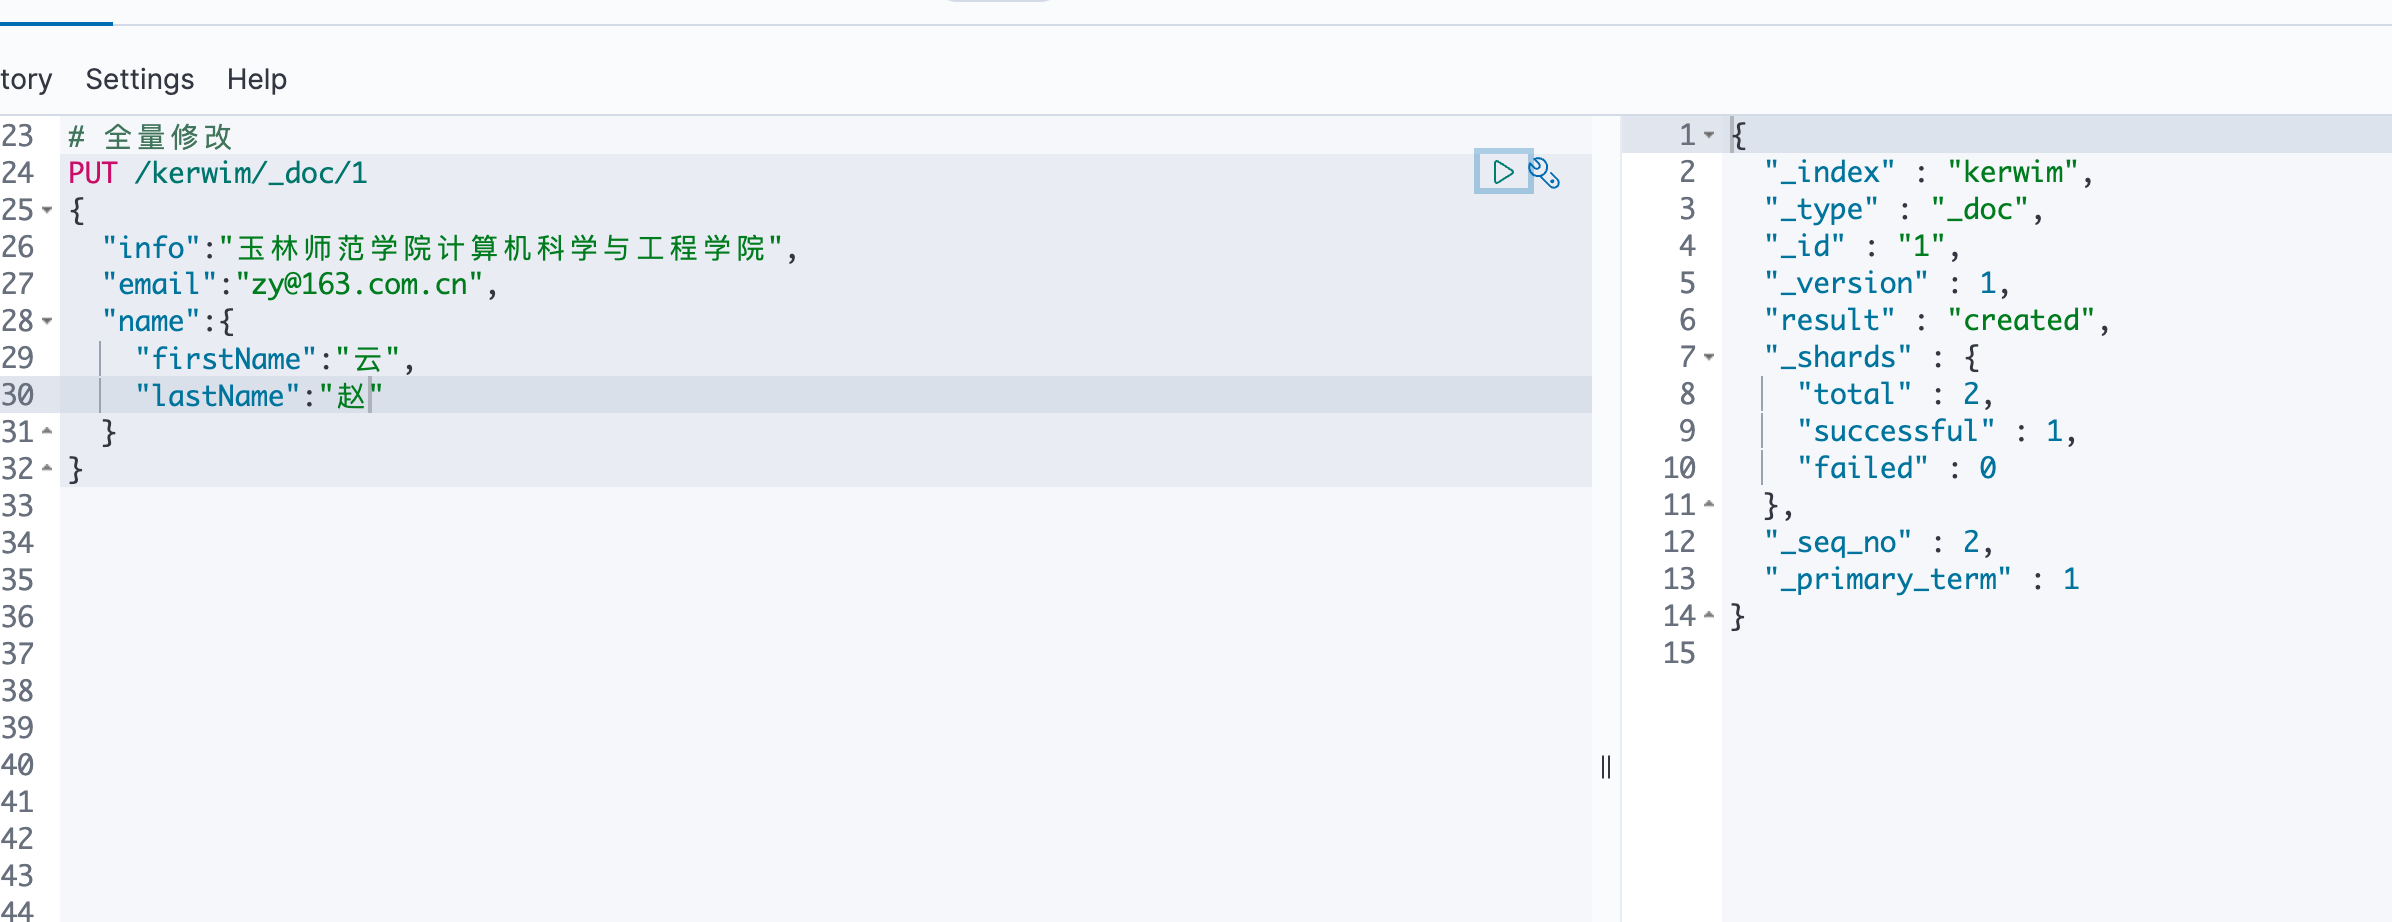Fold the closing brace at line 31
The width and height of the screenshot is (2392, 922).
pyautogui.click(x=47, y=431)
